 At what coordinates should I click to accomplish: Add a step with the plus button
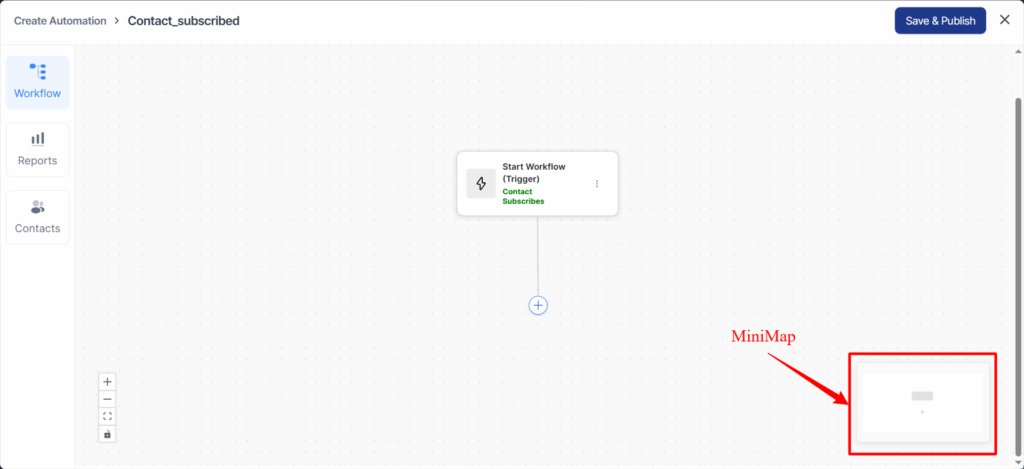point(538,305)
